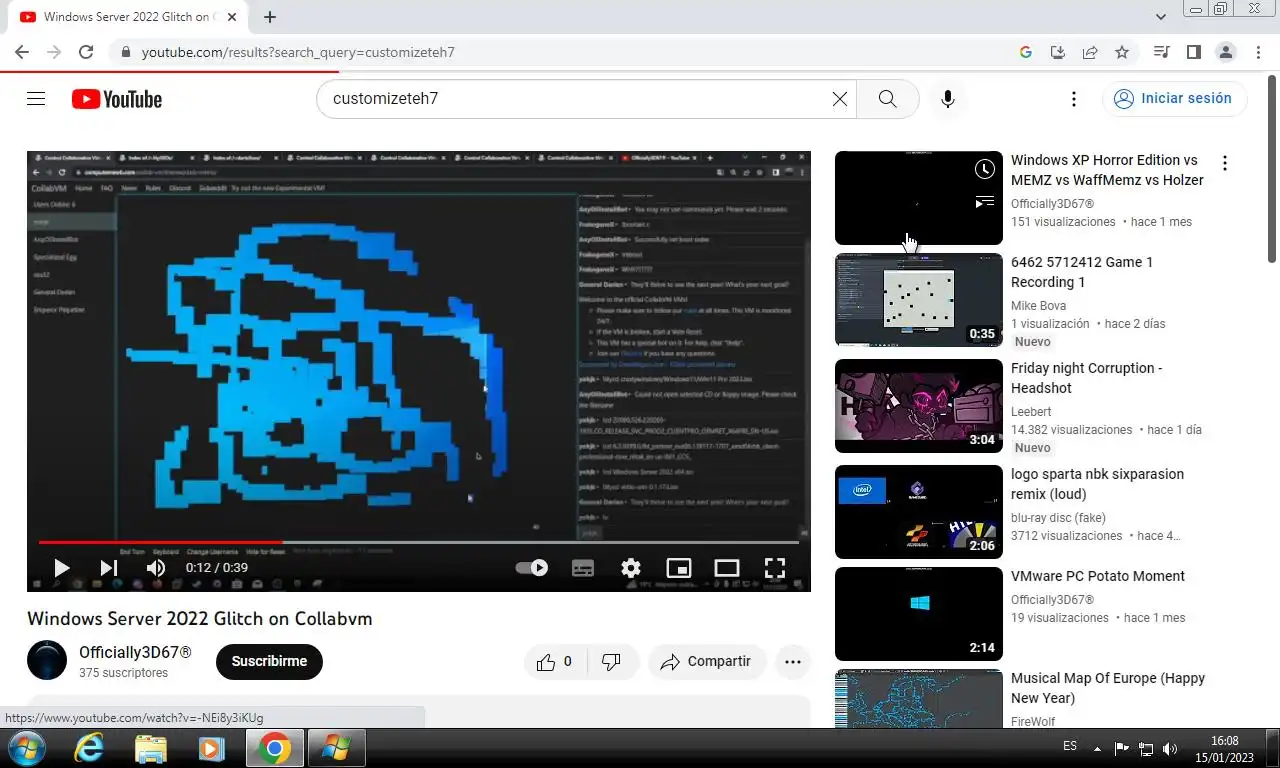
Task: Open Chrome three-dot menu
Action: pyautogui.click(x=1258, y=52)
